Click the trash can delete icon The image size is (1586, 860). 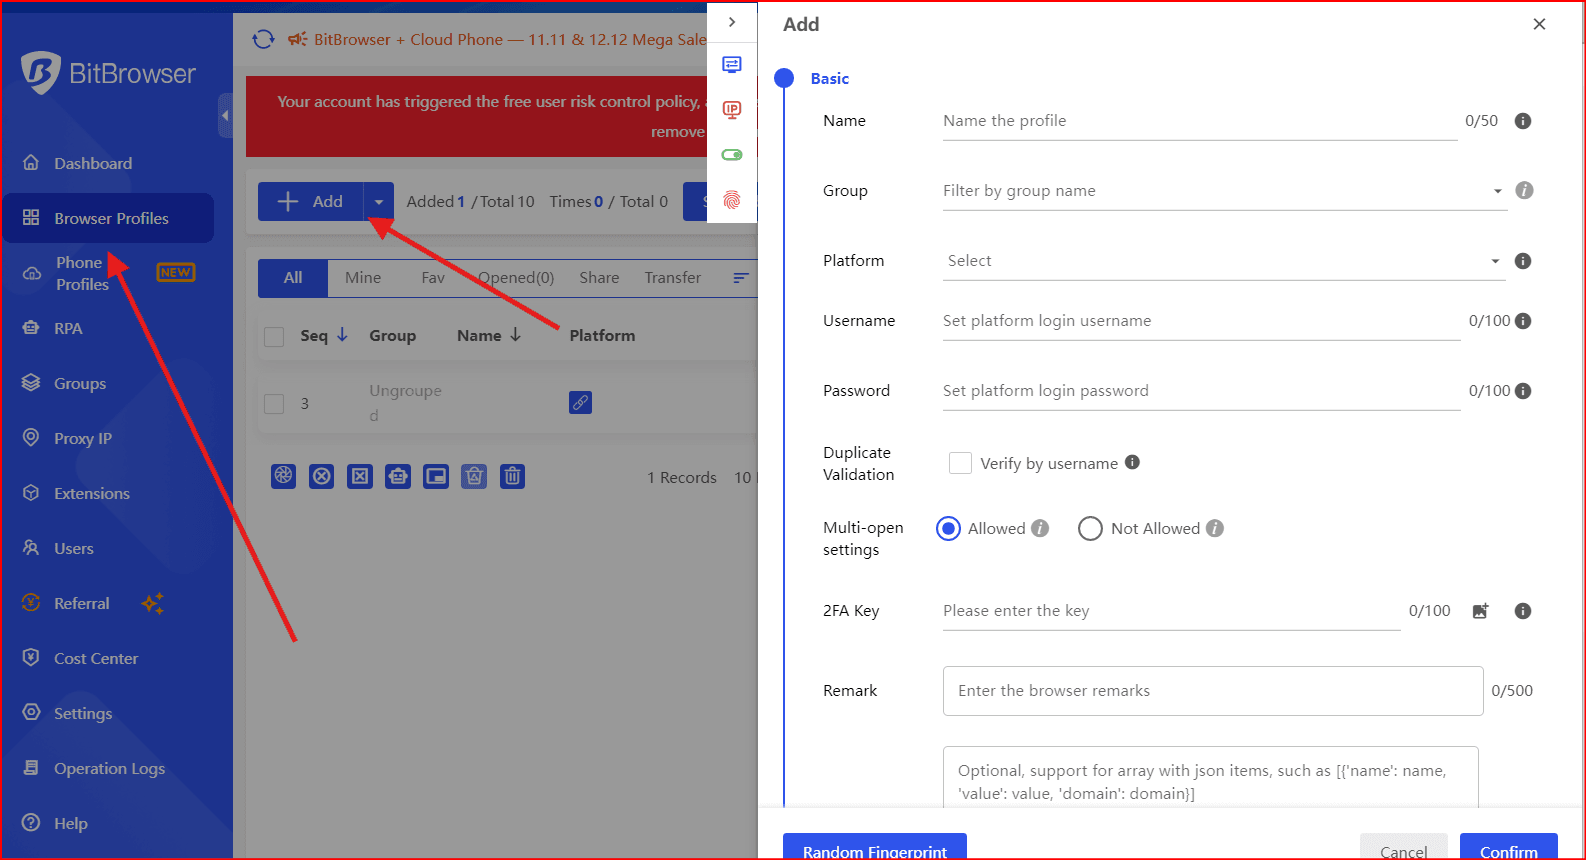(512, 476)
